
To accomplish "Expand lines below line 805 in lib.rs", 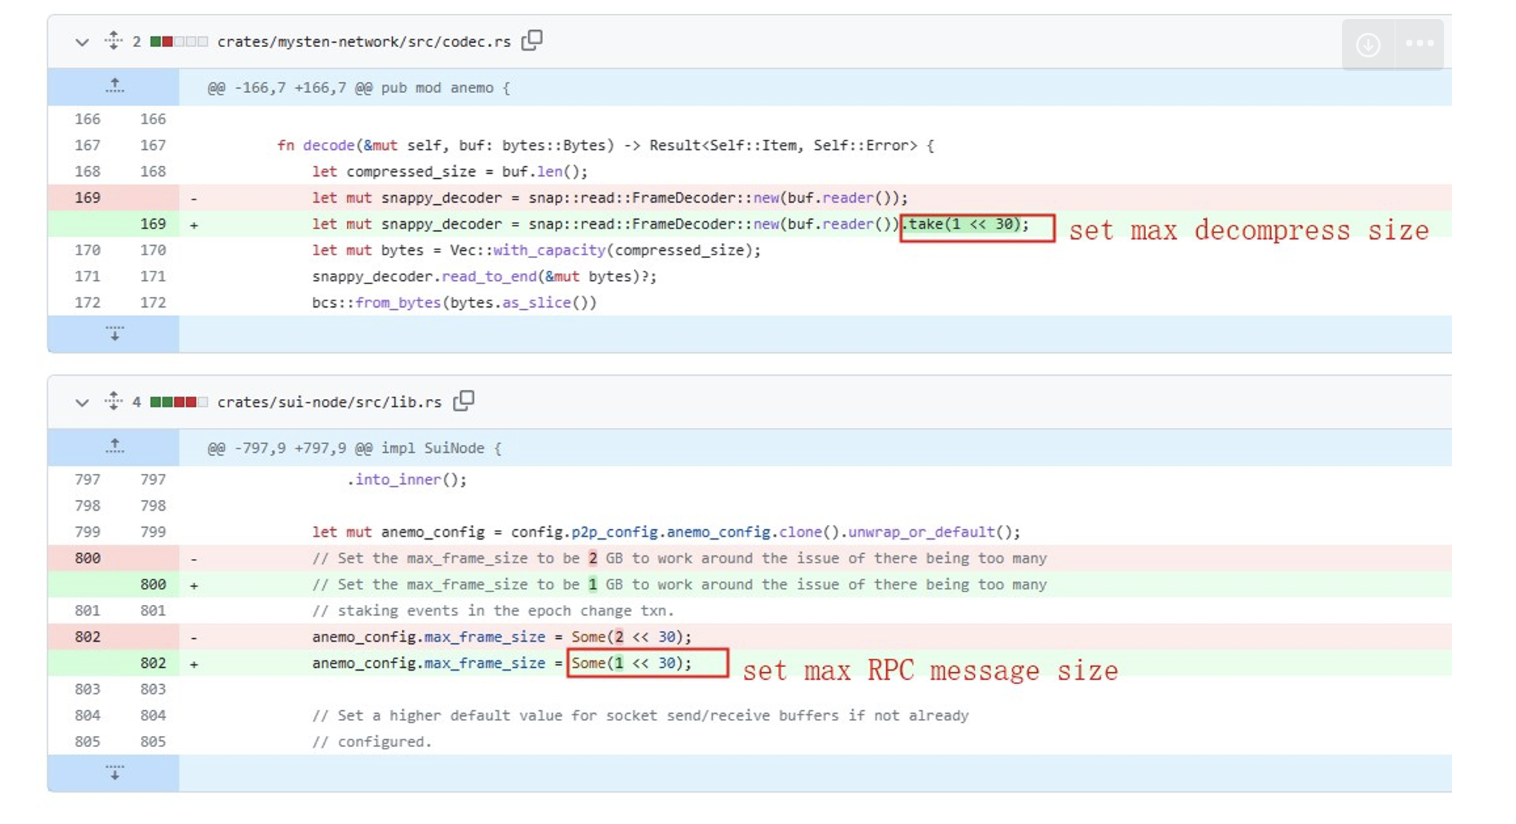I will click(115, 773).
